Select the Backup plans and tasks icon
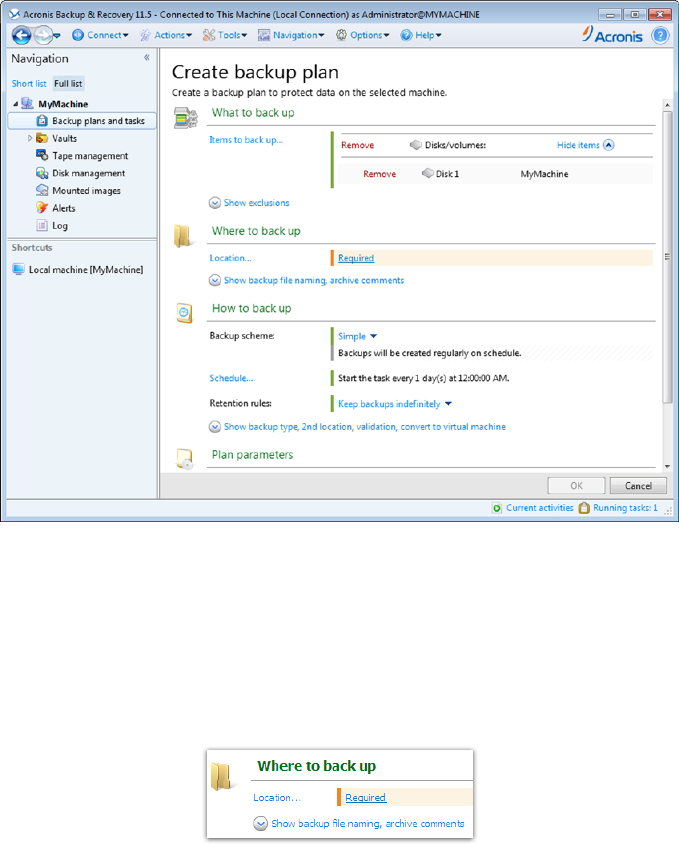This screenshot has width=679, height=849. (42, 121)
